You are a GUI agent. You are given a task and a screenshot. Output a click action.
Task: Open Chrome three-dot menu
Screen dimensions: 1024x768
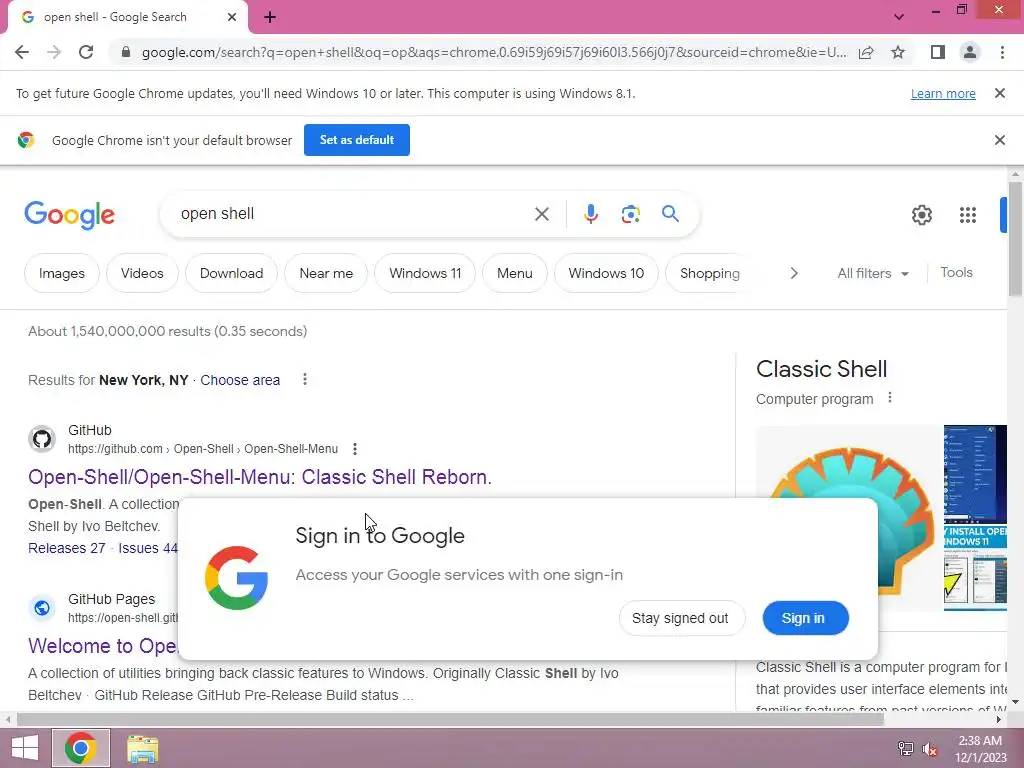point(1002,52)
